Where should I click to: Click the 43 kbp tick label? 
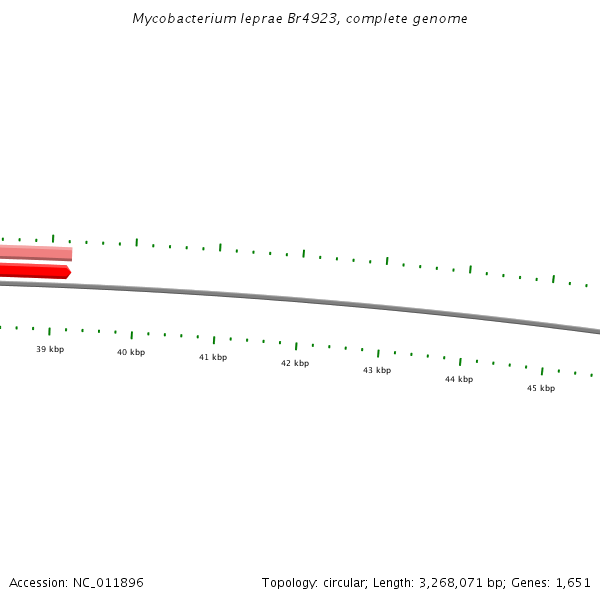(377, 370)
